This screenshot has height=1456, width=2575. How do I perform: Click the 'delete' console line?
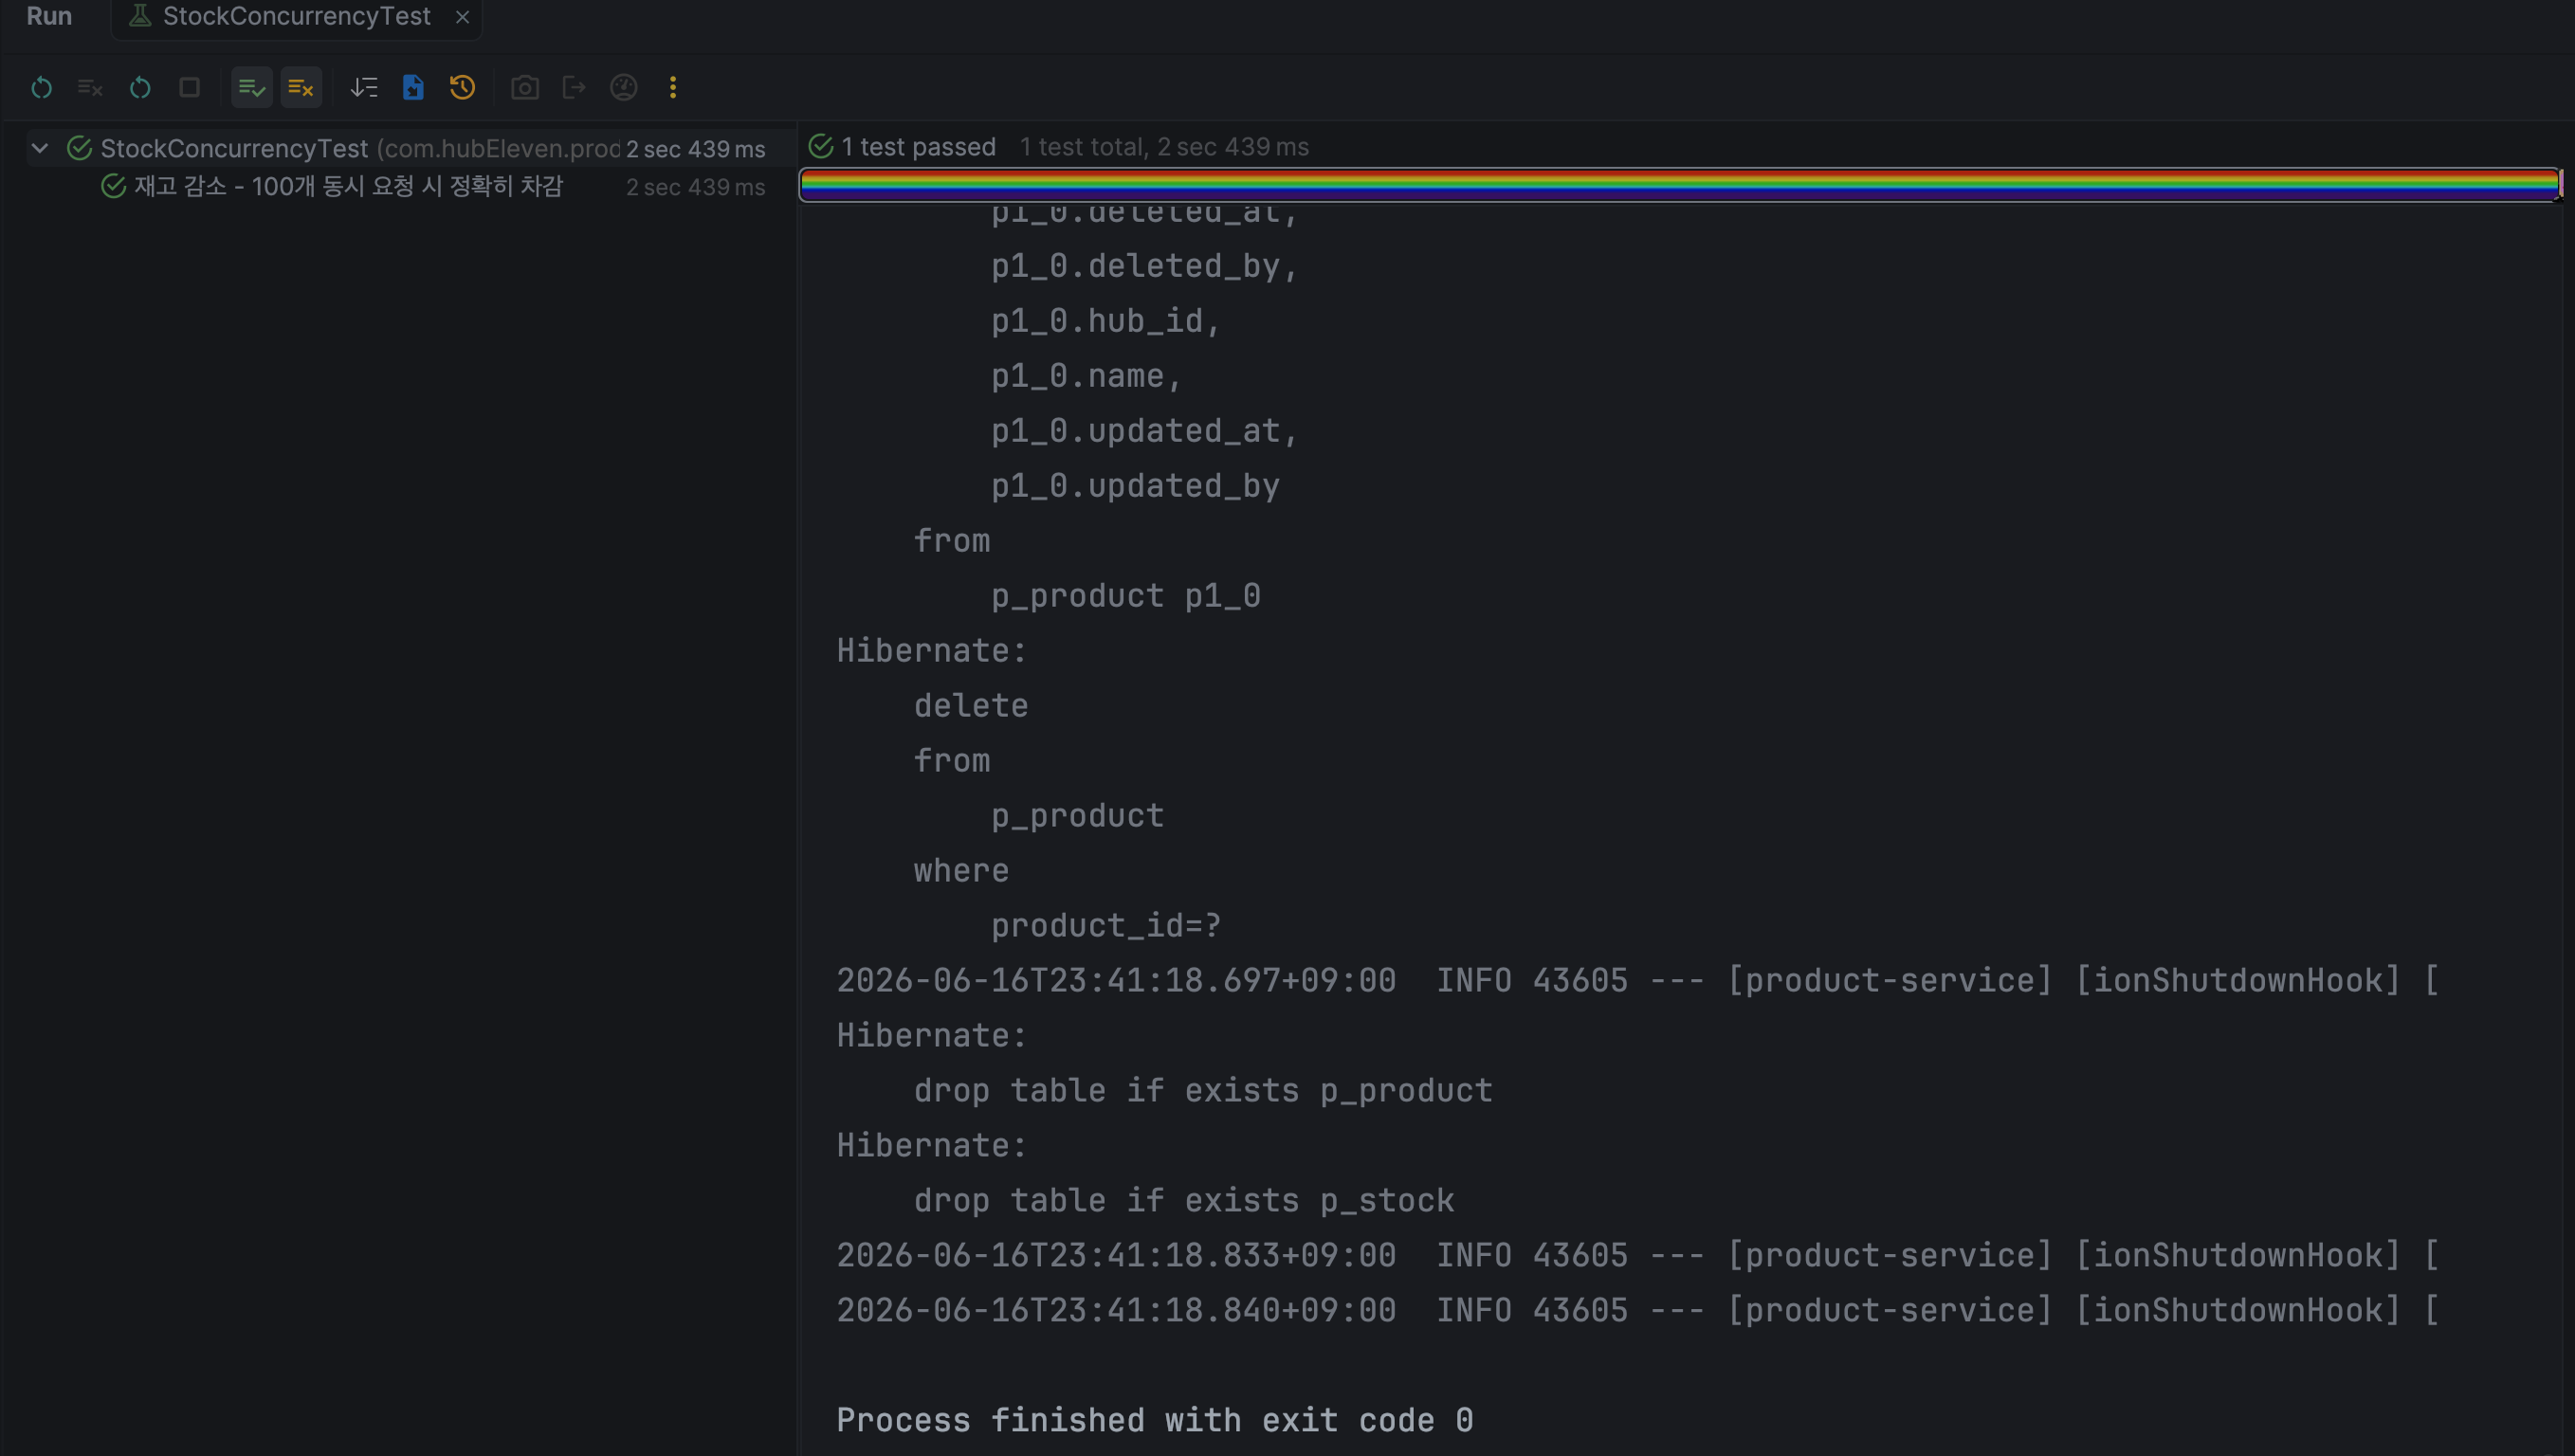point(970,705)
